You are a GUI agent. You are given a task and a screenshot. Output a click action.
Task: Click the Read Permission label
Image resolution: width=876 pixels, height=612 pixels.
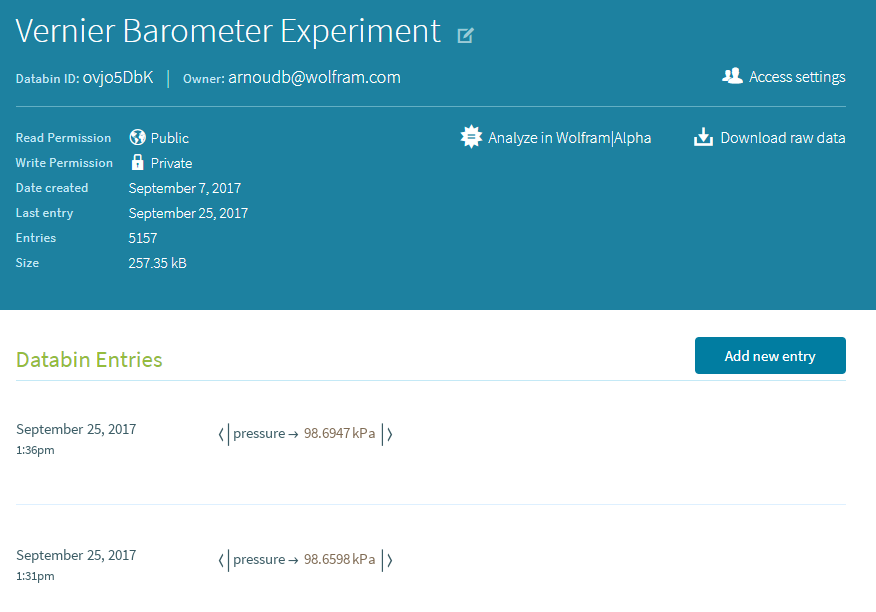point(63,137)
